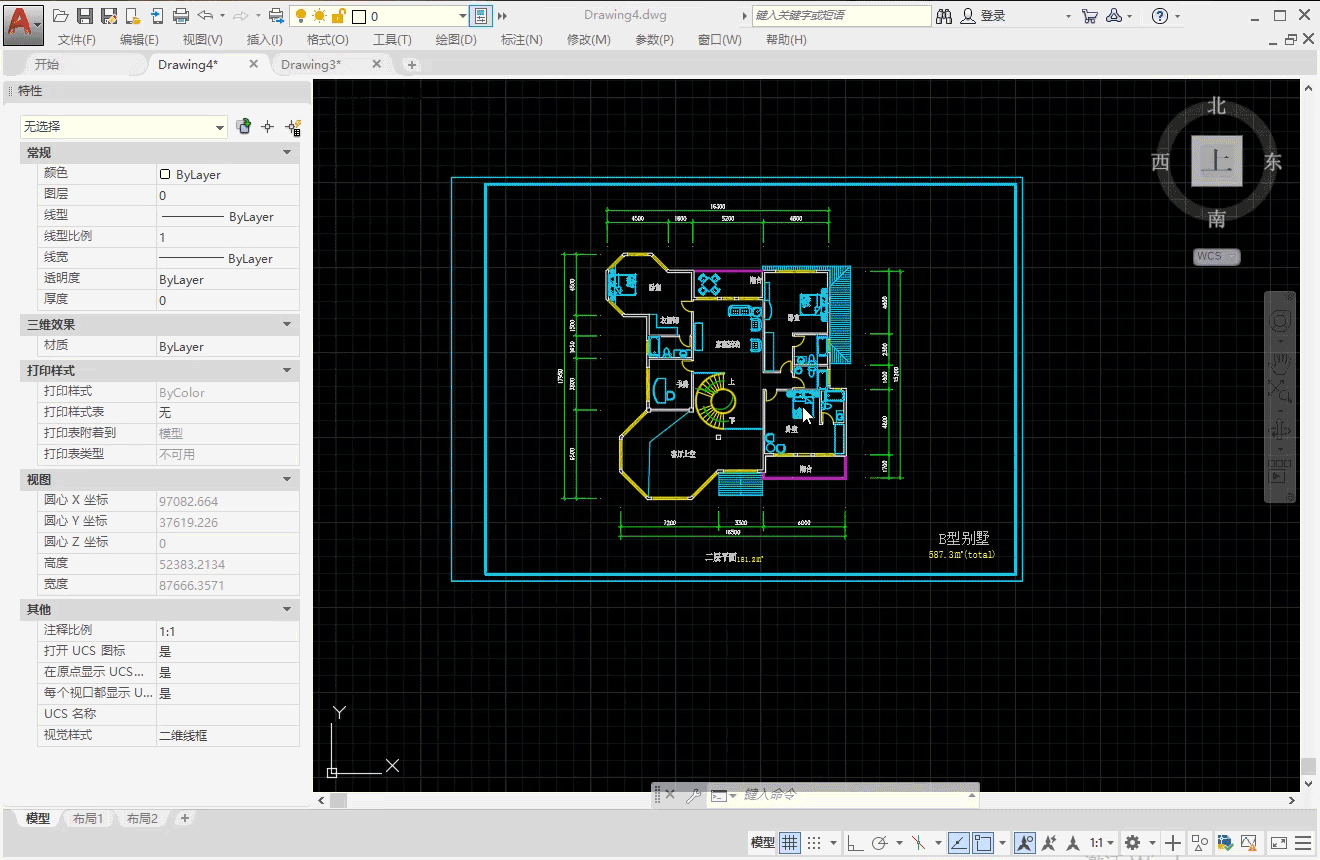Toggle the grid display status bar button
This screenshot has height=860, width=1320.
coord(790,843)
